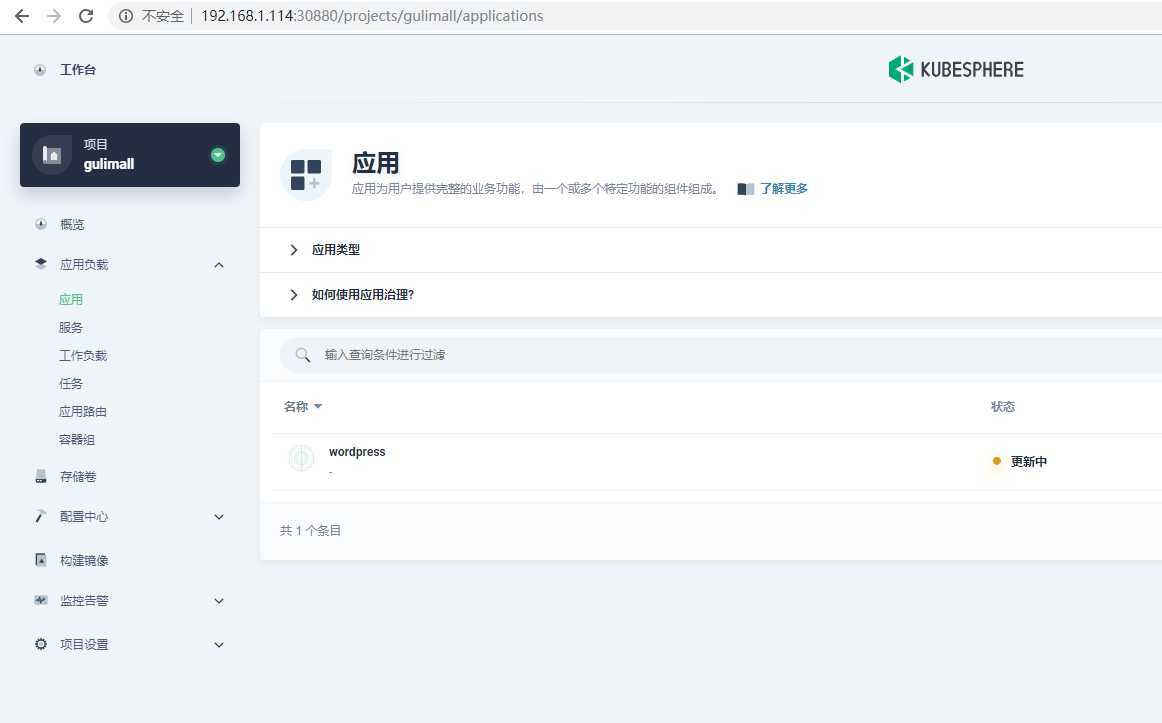The height and width of the screenshot is (723, 1162).
Task: Click the 构建镜像 icon
Action: click(41, 559)
